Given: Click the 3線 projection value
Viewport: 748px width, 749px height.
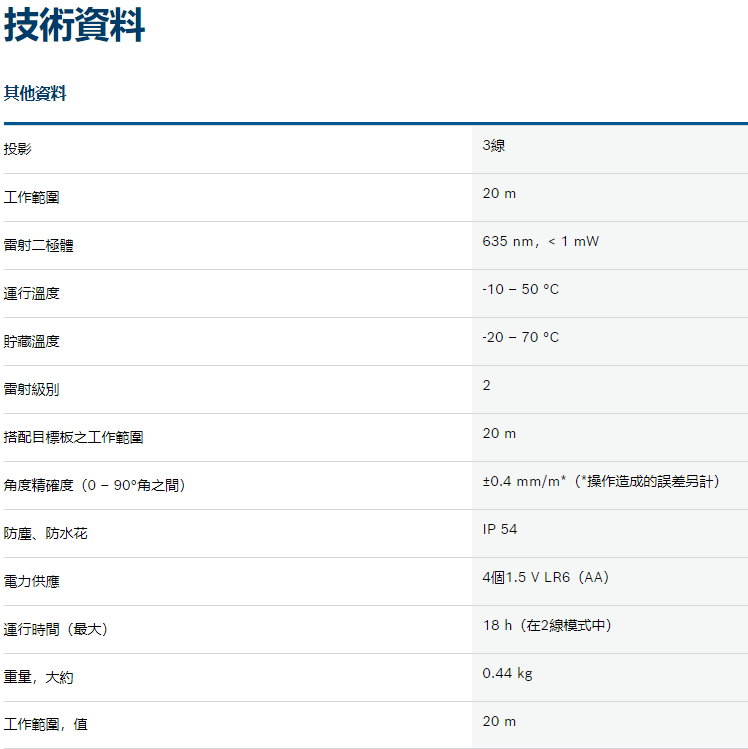Looking at the screenshot, I should tap(494, 146).
